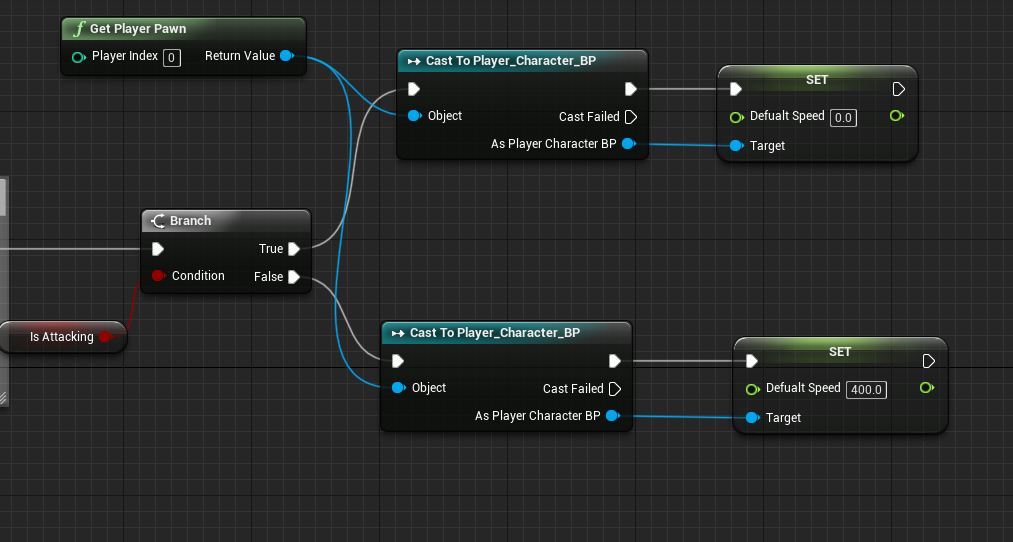Click Object pin on lower Cast node
This screenshot has width=1013, height=542.
pyautogui.click(x=398, y=388)
